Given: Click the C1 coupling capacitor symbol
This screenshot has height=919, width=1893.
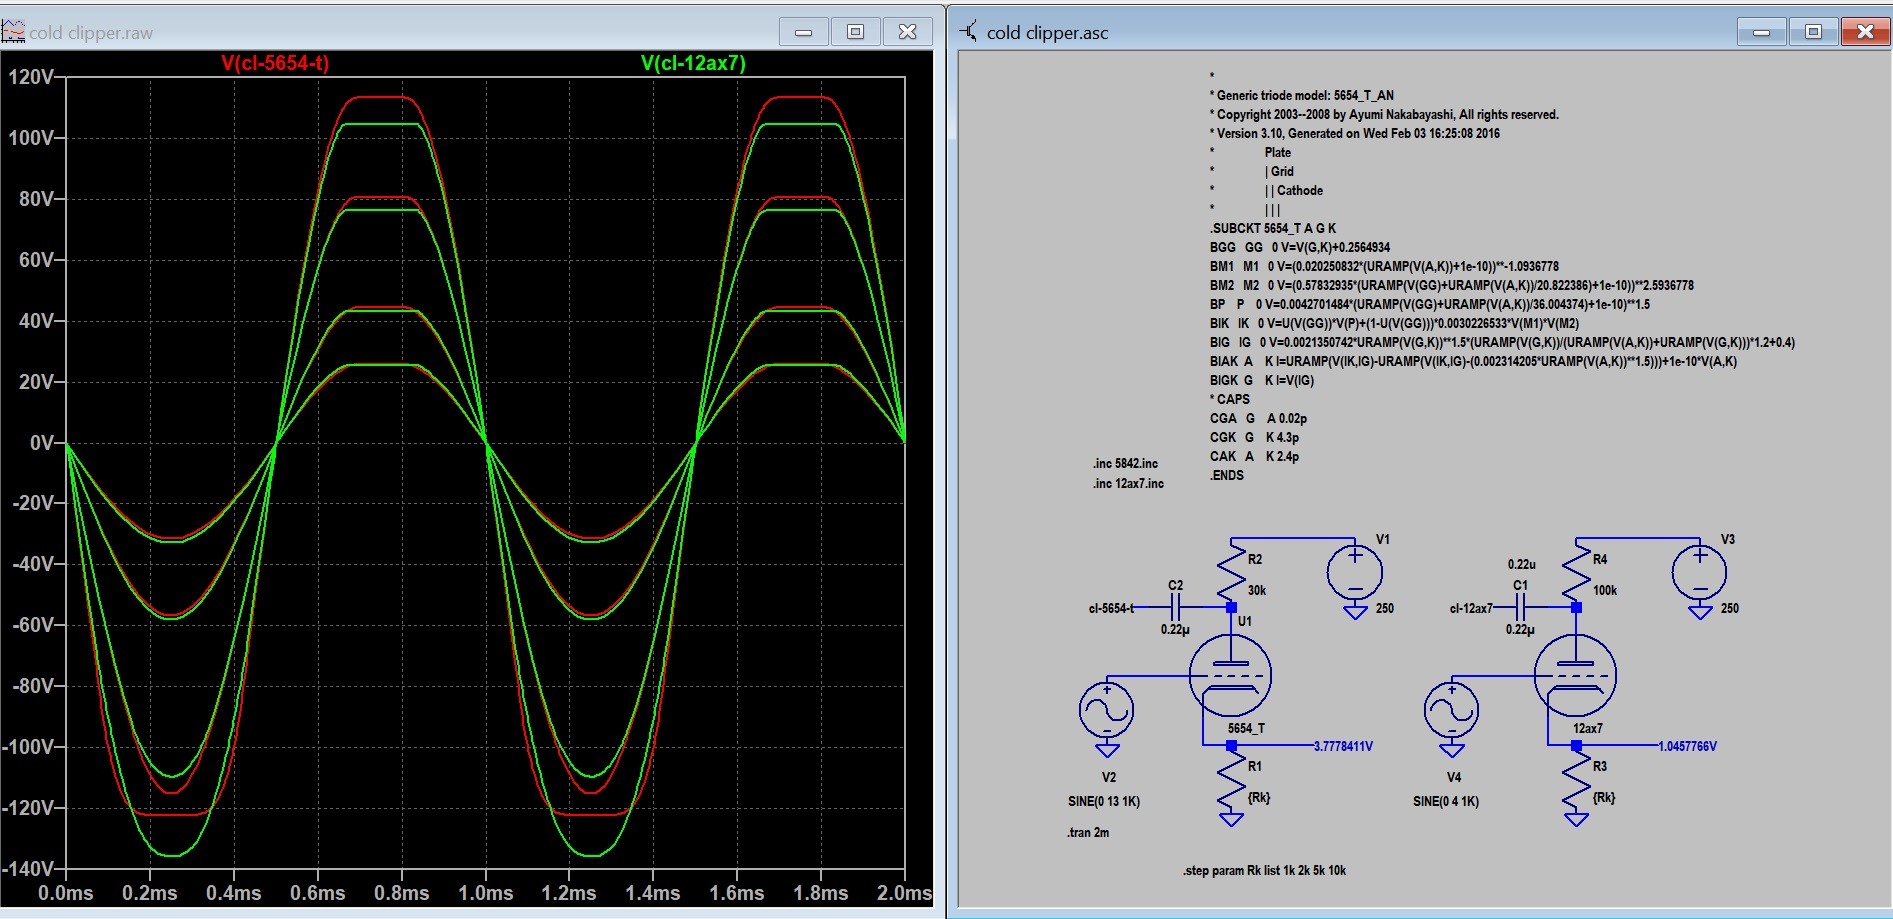Looking at the screenshot, I should coord(1520,607).
